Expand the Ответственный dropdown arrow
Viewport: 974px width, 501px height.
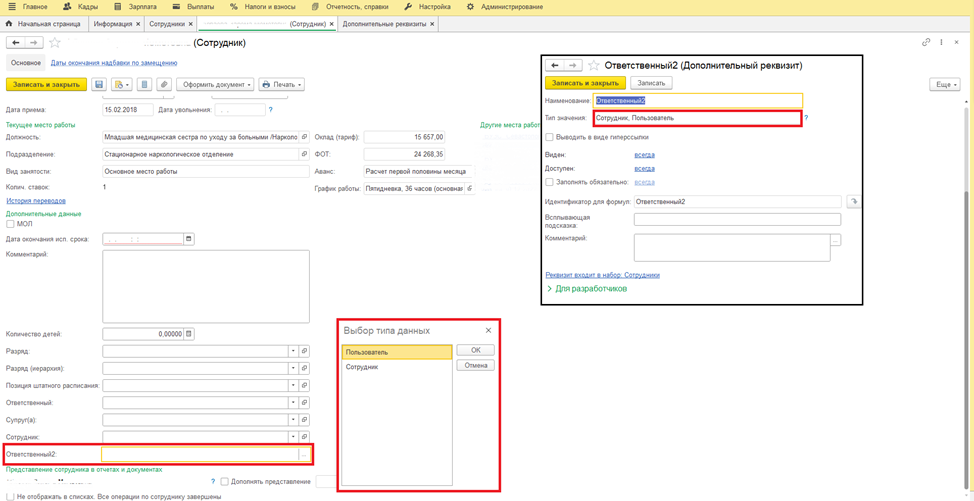point(293,403)
